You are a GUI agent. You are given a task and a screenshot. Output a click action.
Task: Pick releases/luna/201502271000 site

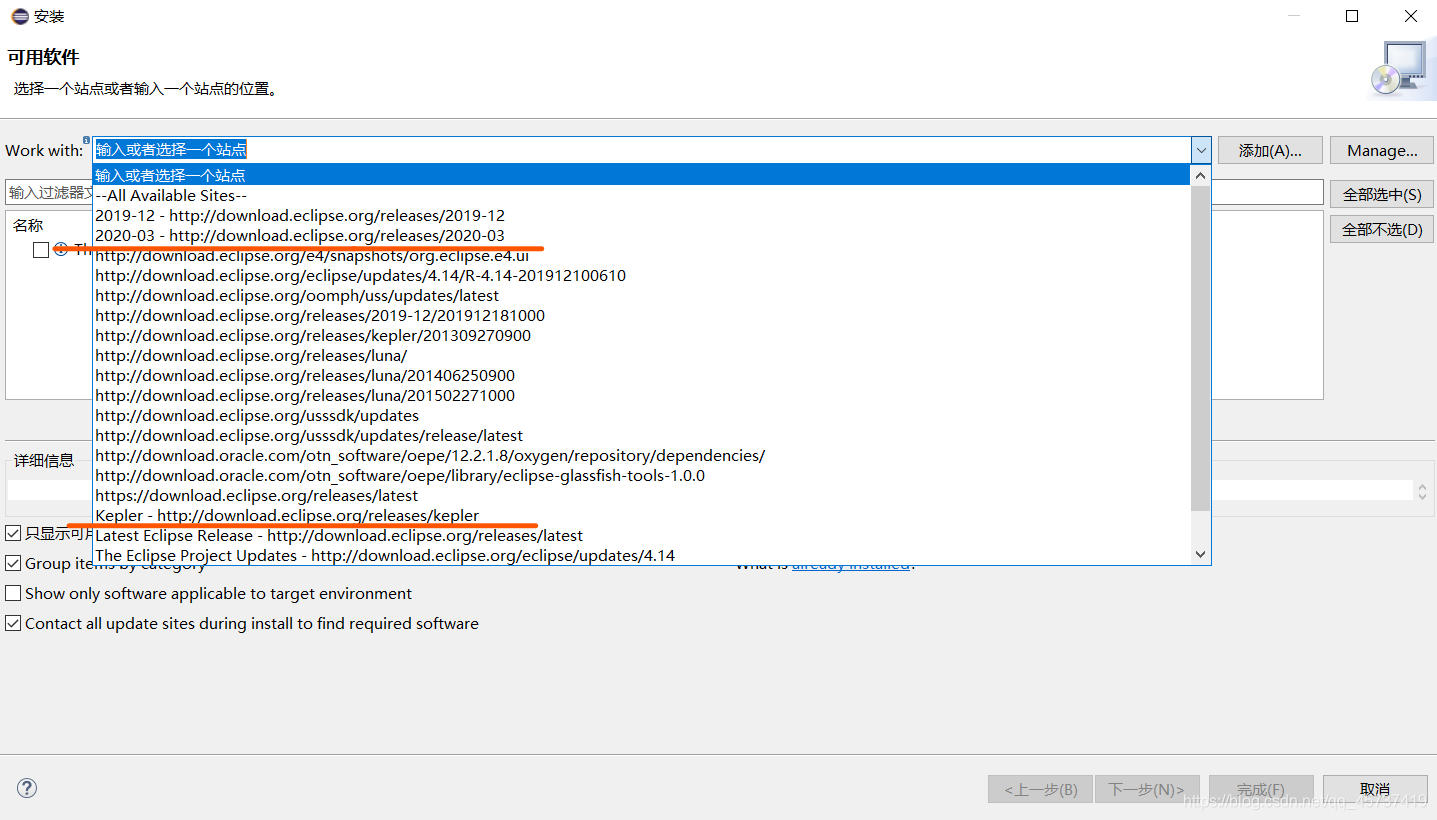click(642, 395)
